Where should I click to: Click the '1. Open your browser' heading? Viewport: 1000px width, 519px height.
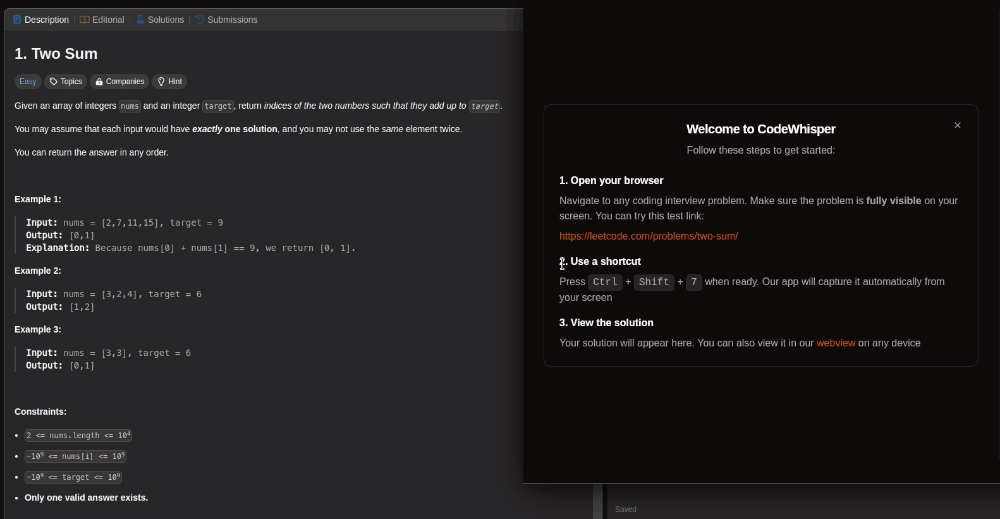tap(611, 180)
